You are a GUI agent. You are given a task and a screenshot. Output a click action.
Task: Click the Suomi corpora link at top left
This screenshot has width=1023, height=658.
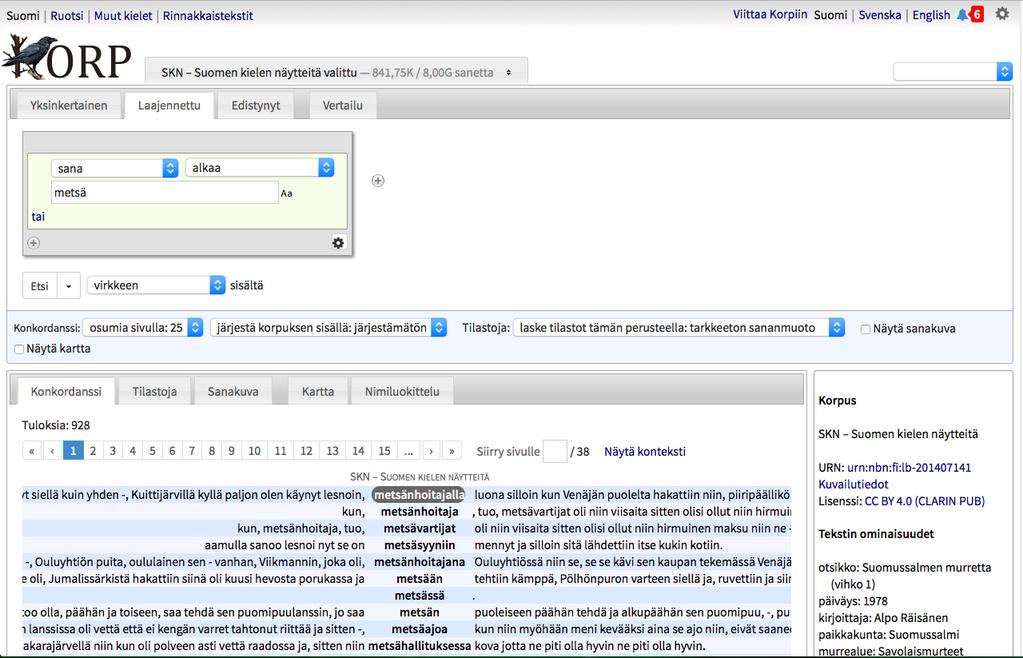click(23, 16)
